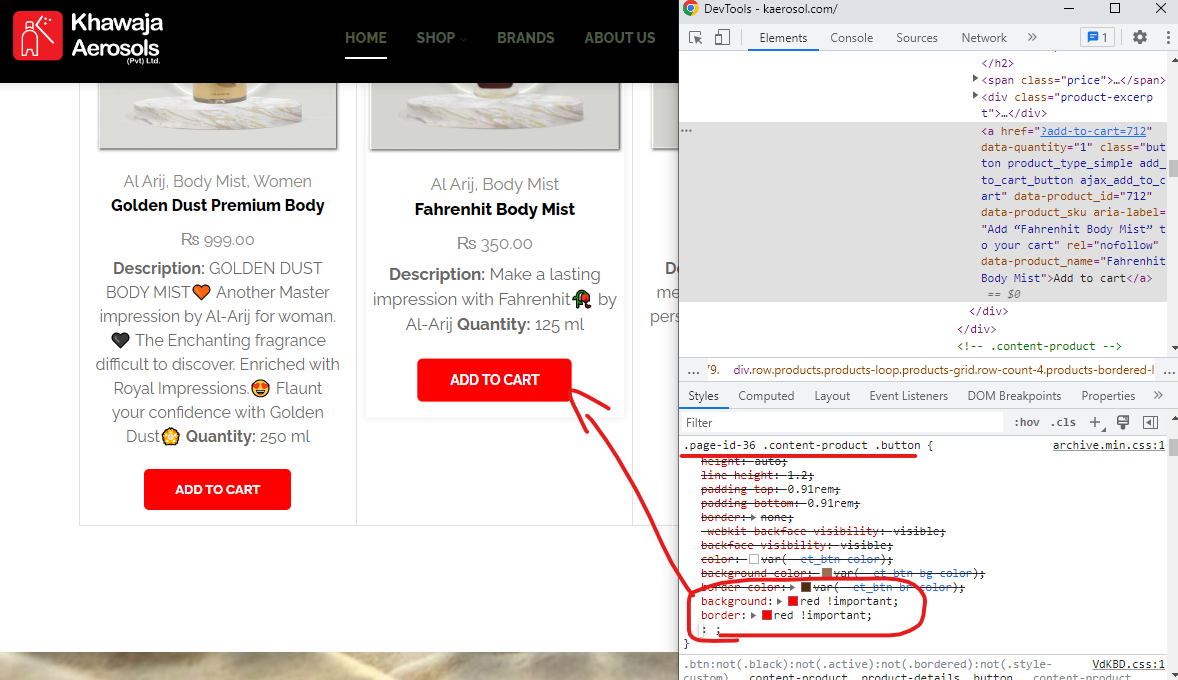The height and width of the screenshot is (680, 1178).
Task: Focus the Styles Filter input
Action: click(x=843, y=423)
